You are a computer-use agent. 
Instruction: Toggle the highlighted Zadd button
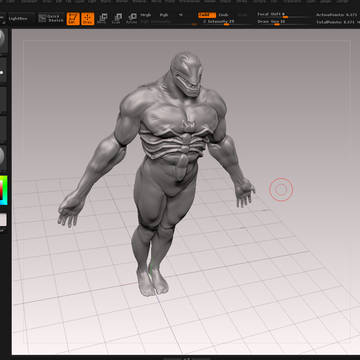point(207,15)
